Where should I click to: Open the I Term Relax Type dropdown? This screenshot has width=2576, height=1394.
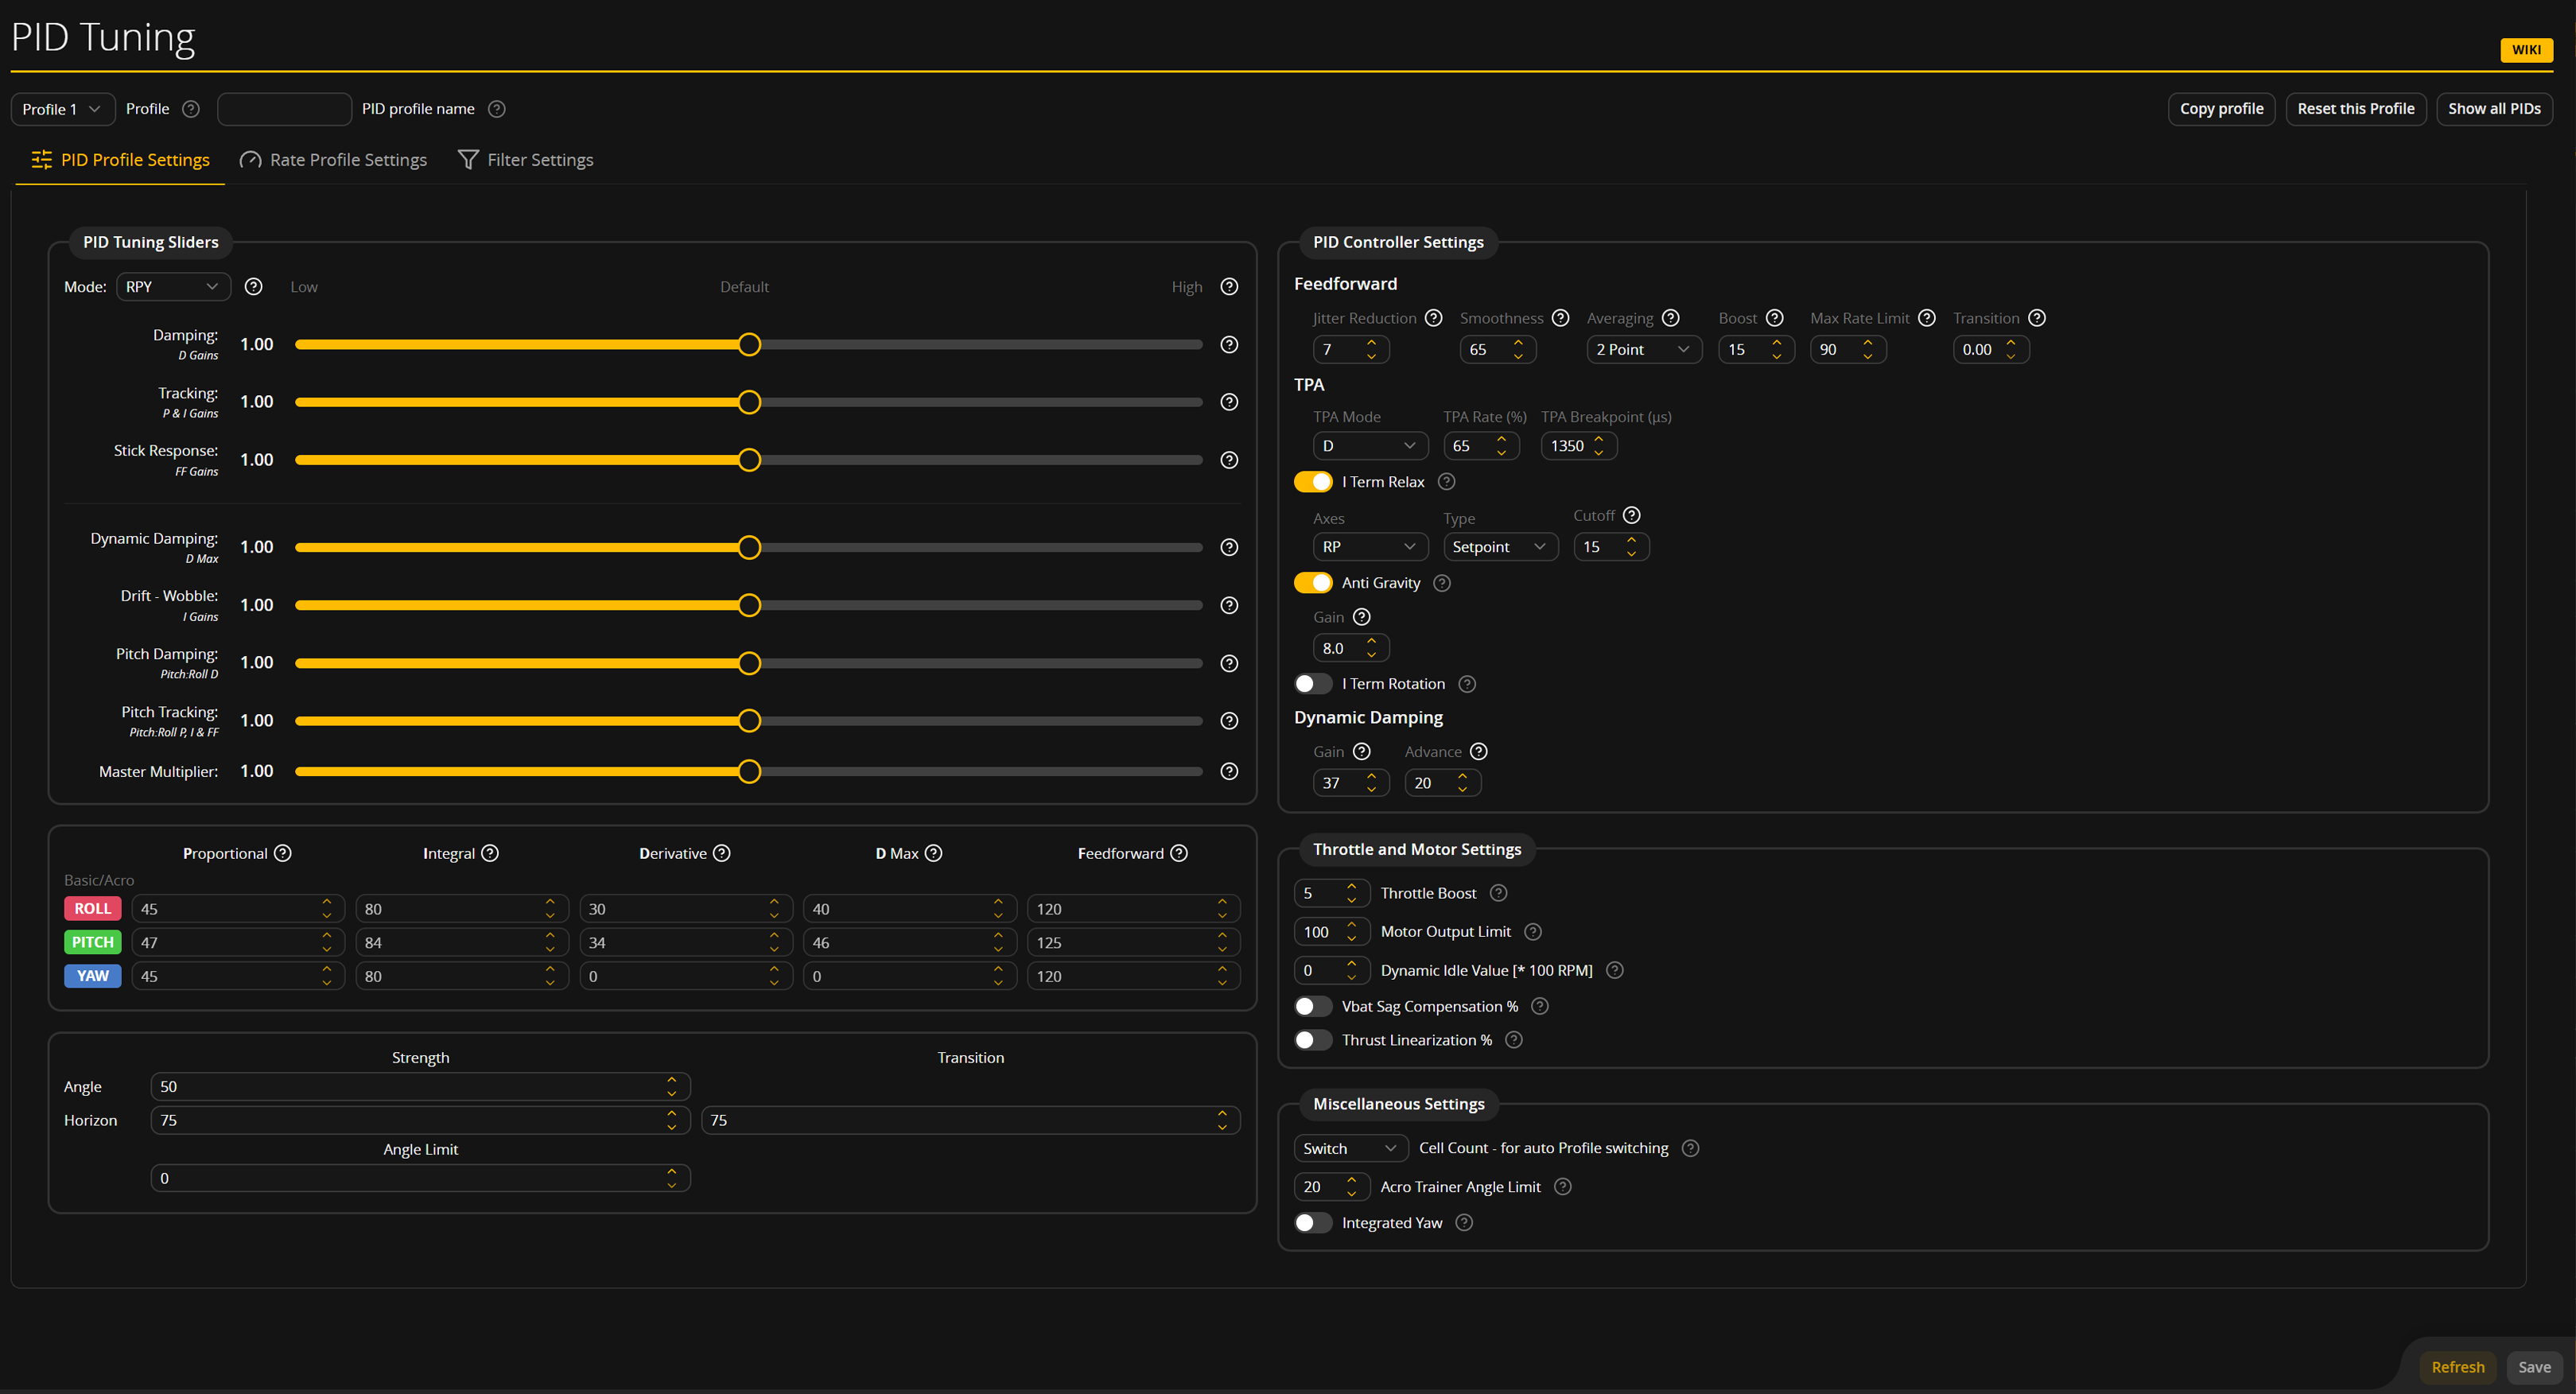[x=1500, y=547]
